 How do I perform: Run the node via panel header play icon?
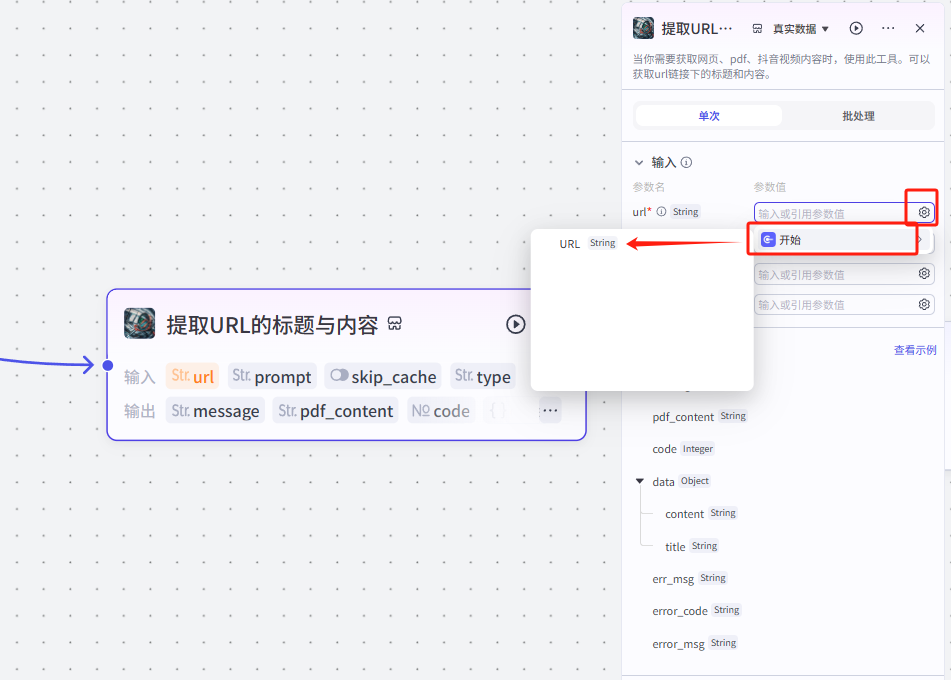pos(856,28)
